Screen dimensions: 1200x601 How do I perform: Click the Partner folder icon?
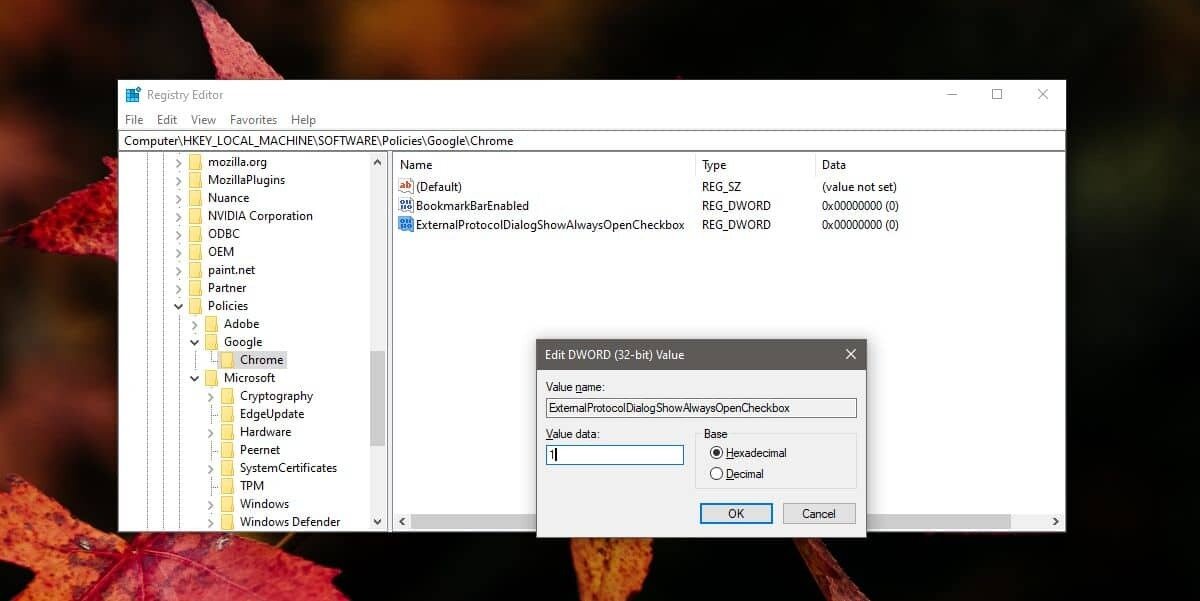tap(196, 288)
